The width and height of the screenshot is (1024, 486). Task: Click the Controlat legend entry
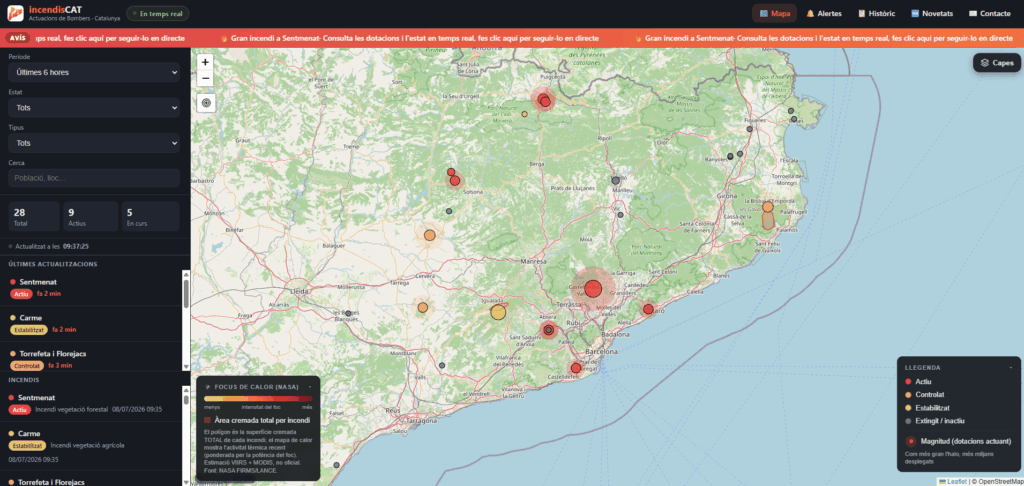point(924,395)
